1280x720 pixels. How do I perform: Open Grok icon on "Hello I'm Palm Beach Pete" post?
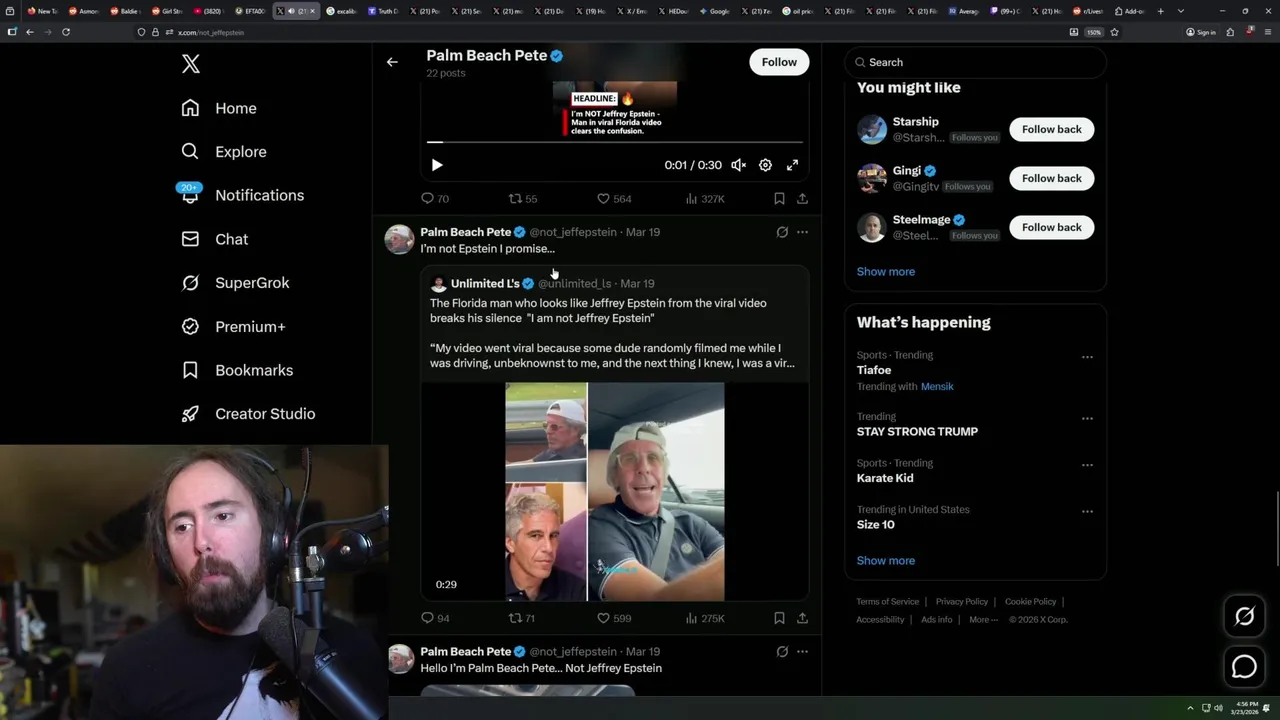(782, 652)
